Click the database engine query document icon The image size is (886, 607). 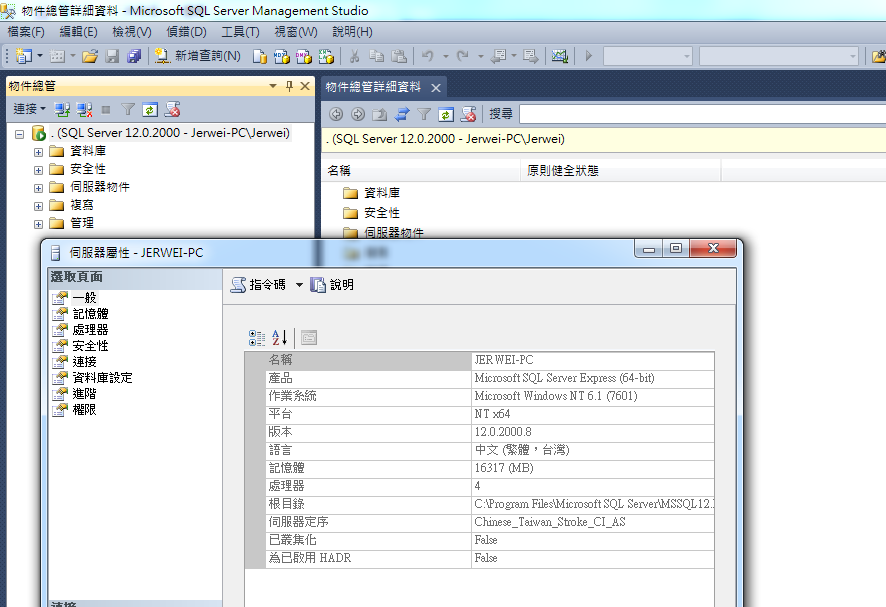pos(259,56)
